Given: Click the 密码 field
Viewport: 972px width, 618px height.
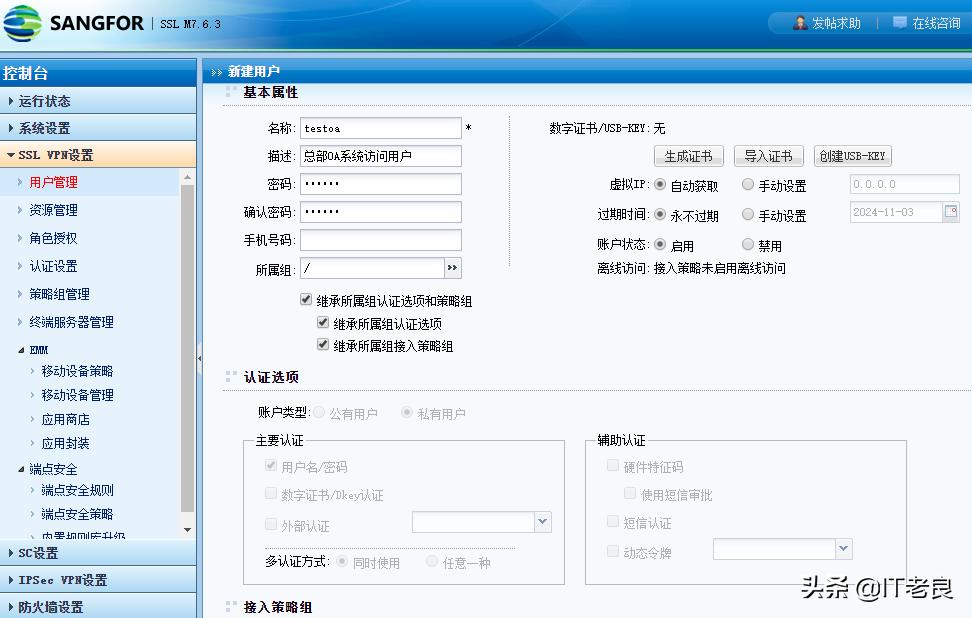Looking at the screenshot, I should click(381, 184).
